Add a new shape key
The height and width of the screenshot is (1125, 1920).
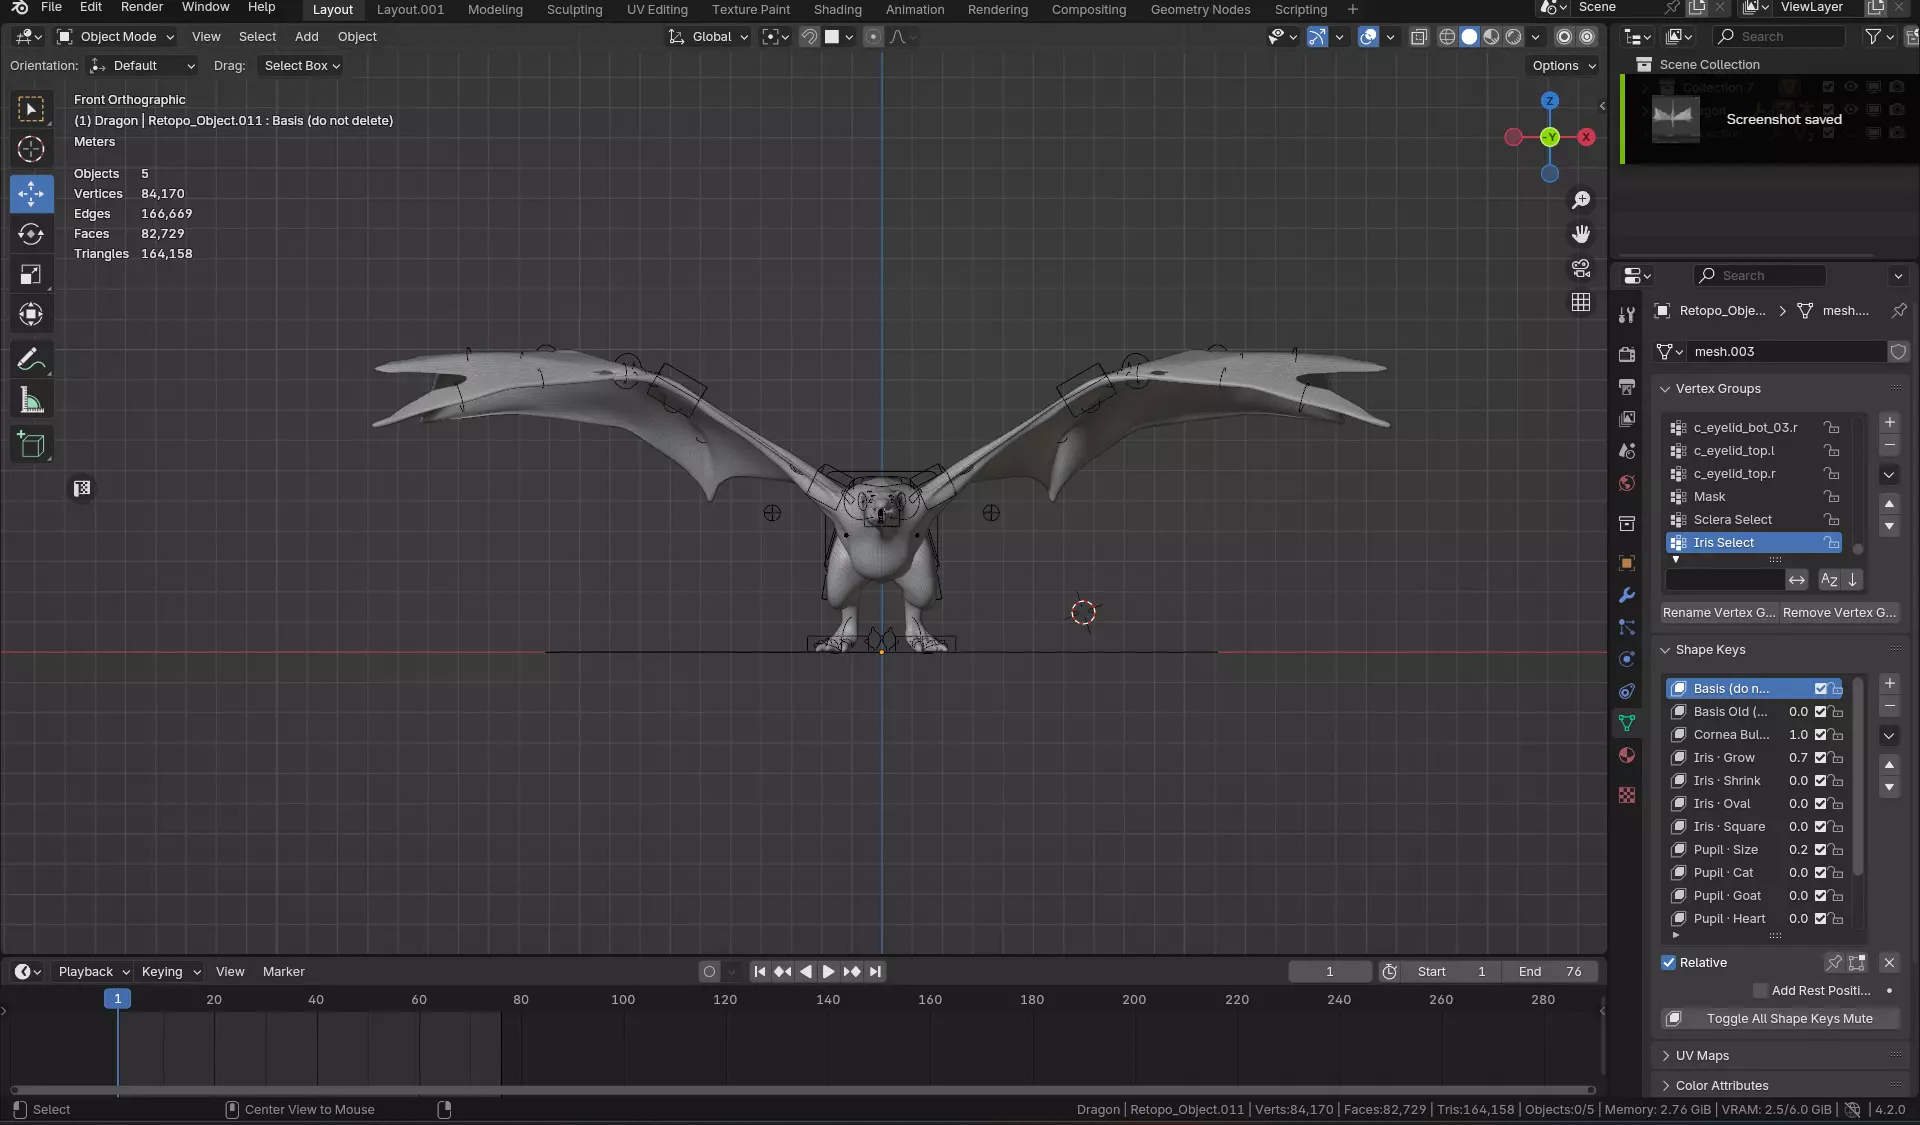coord(1890,684)
